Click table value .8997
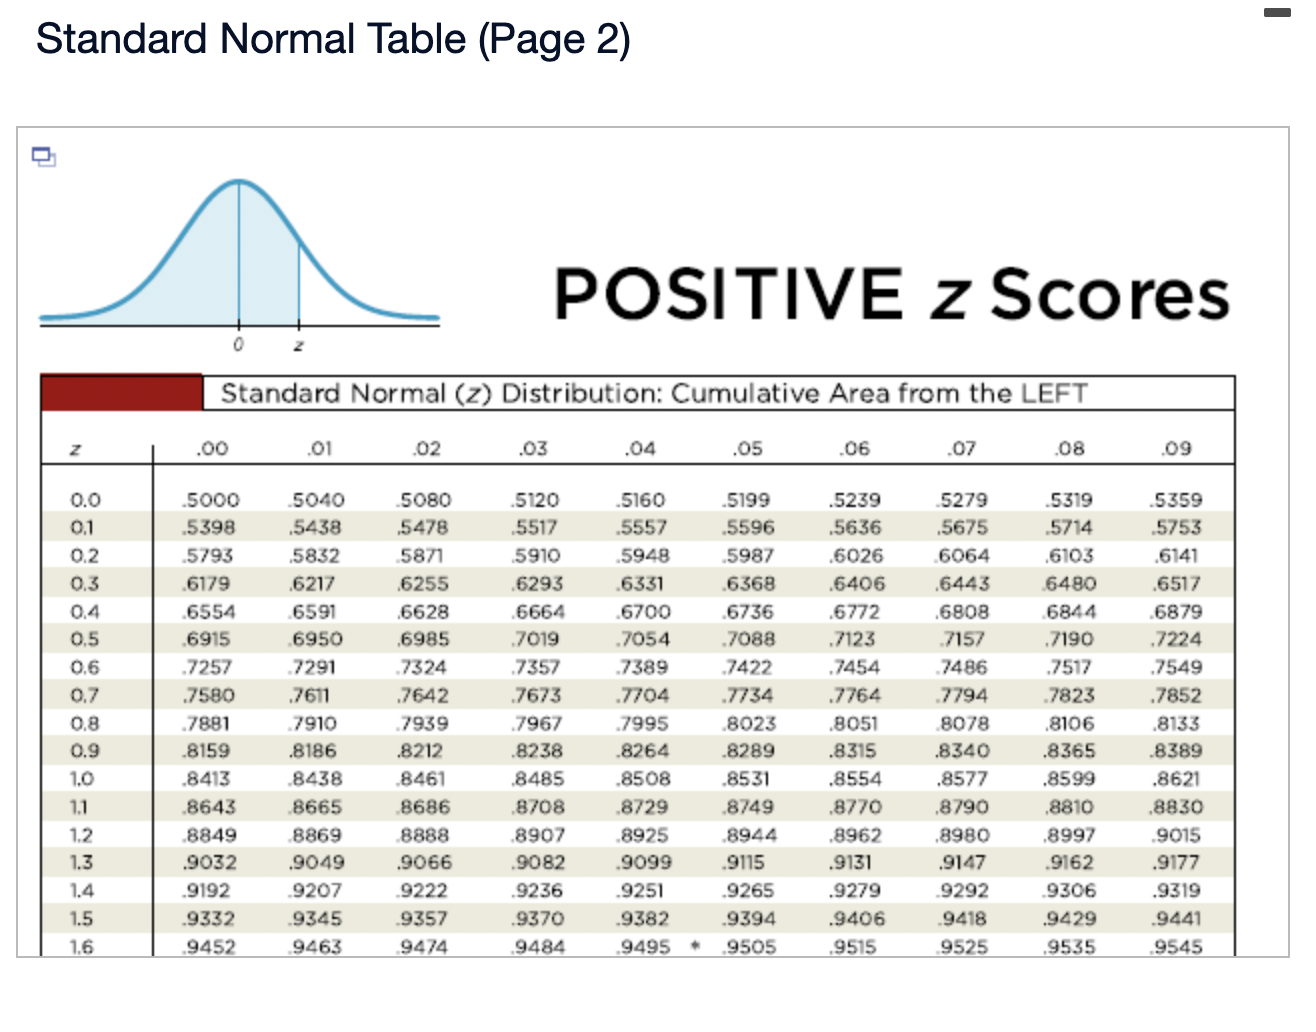 coord(1069,835)
